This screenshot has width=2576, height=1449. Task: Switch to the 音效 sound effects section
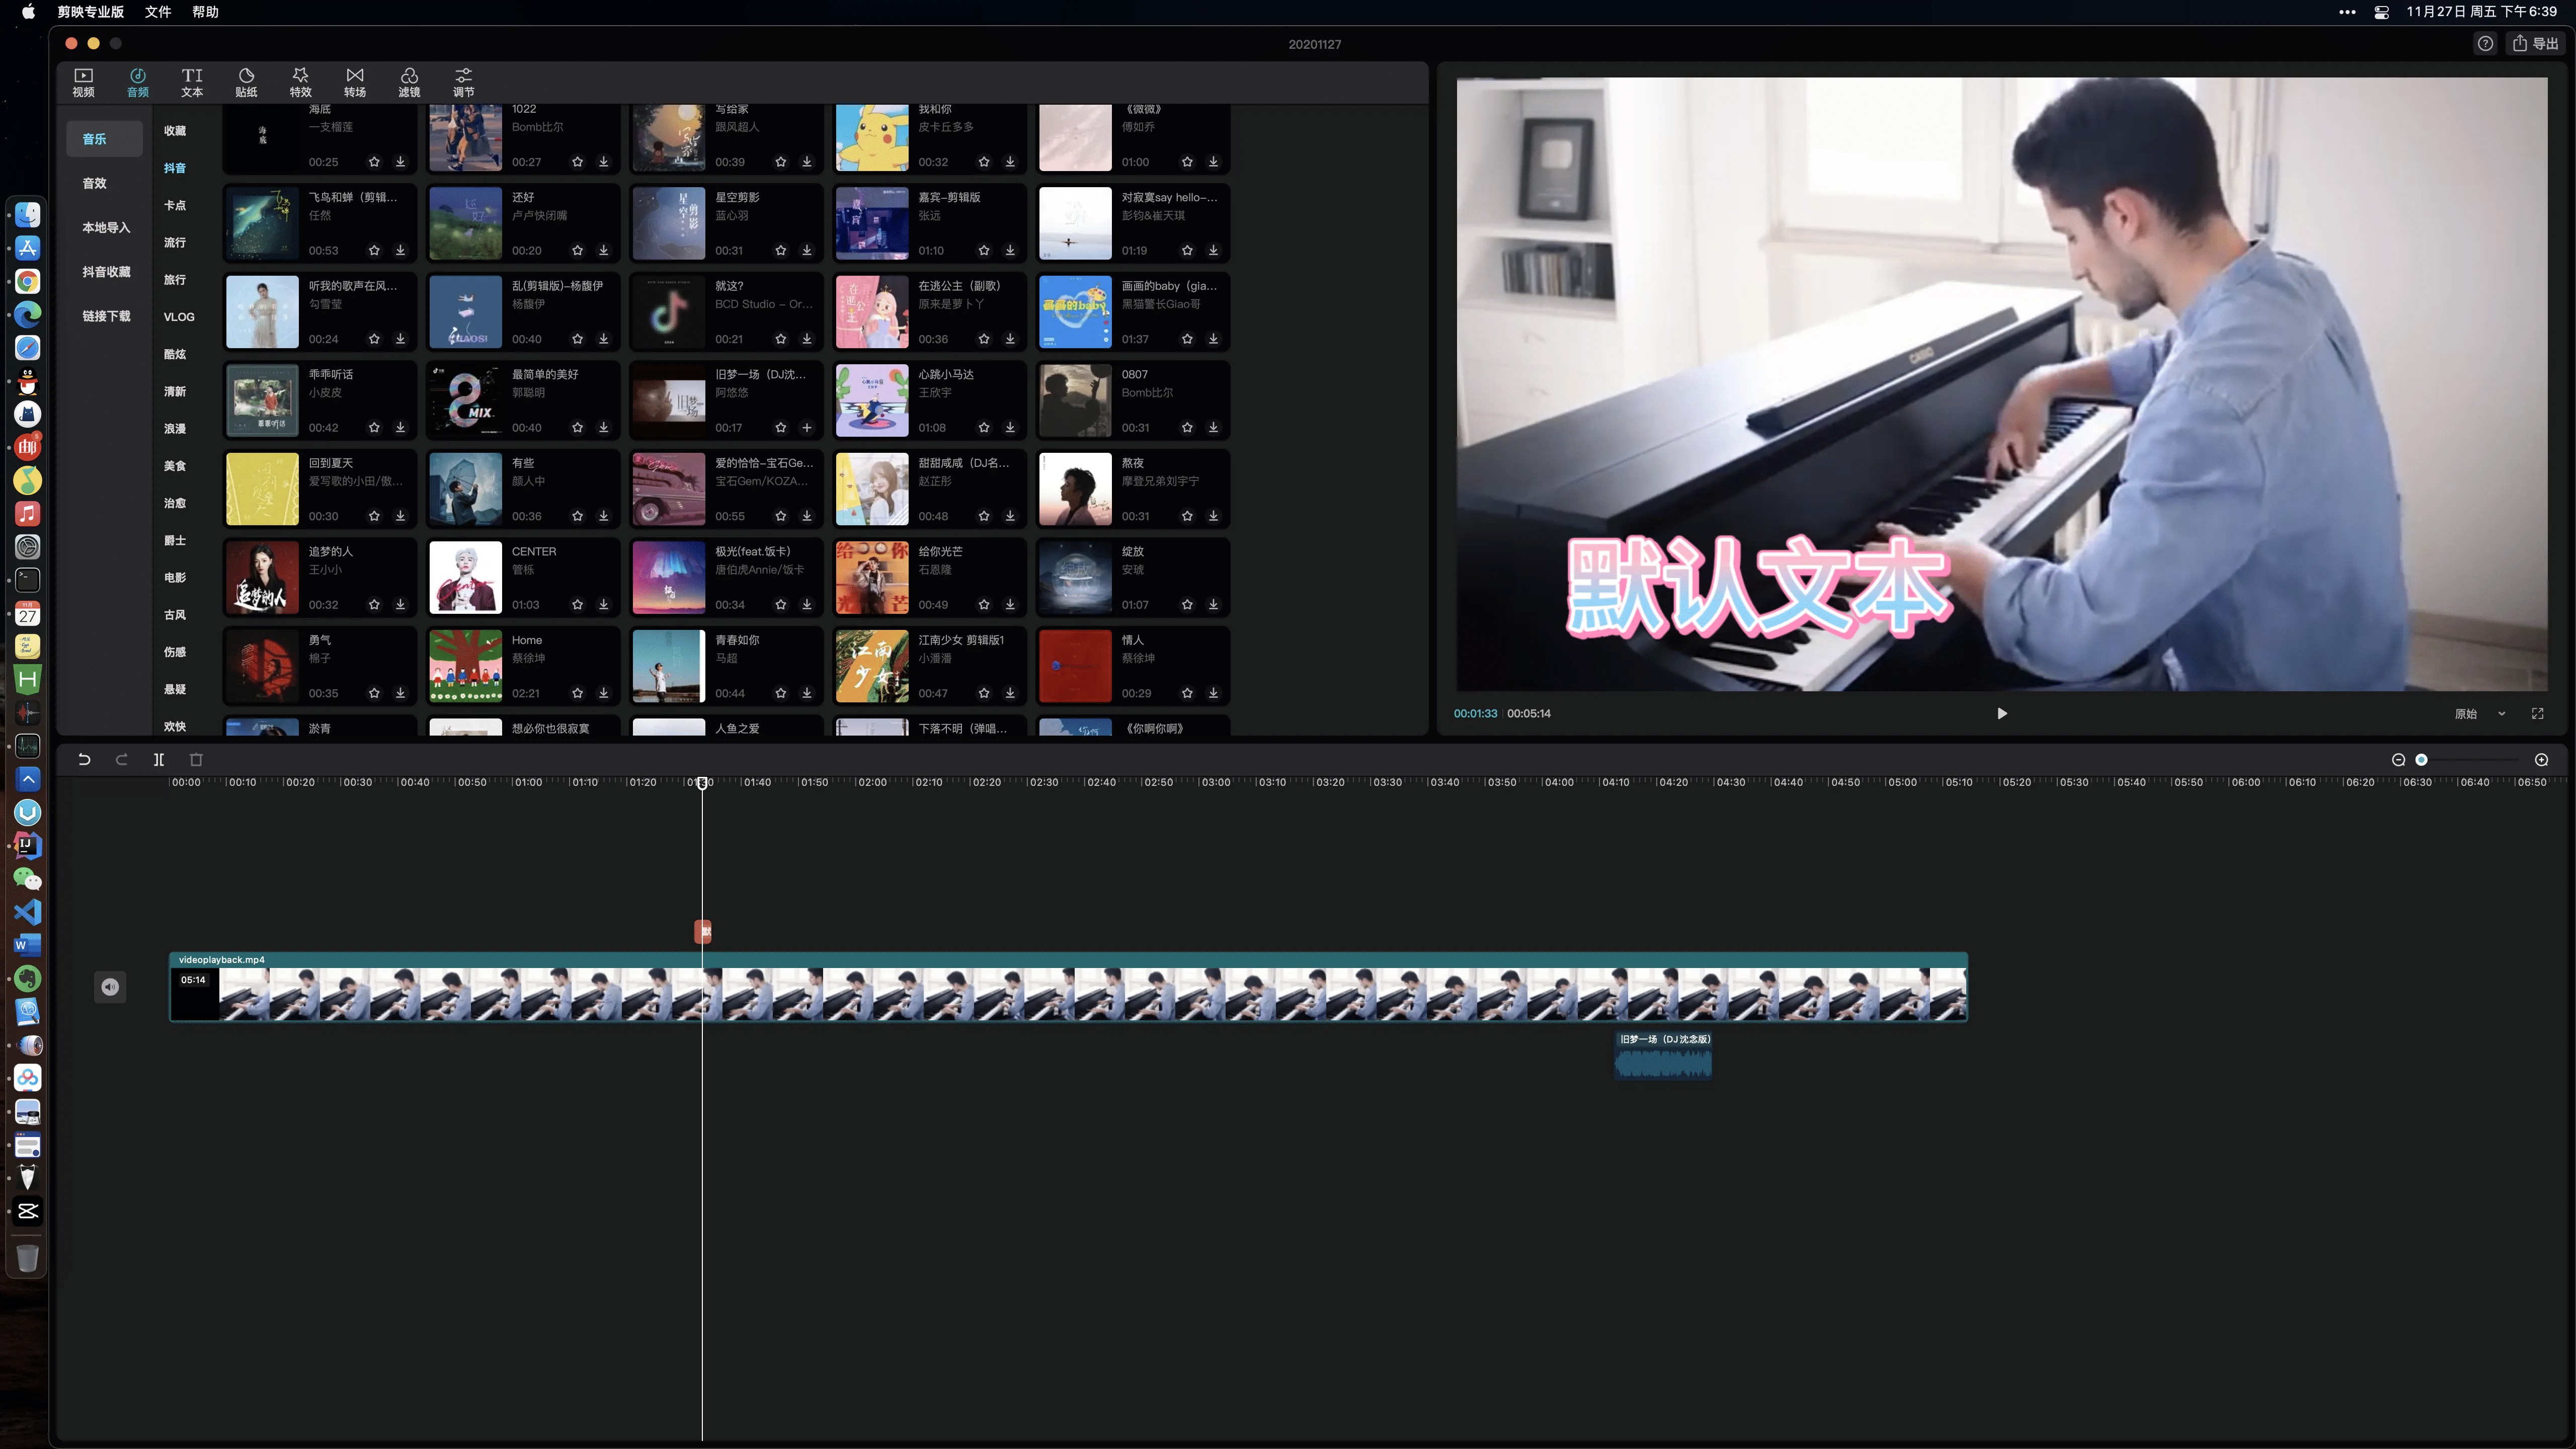pos(94,183)
